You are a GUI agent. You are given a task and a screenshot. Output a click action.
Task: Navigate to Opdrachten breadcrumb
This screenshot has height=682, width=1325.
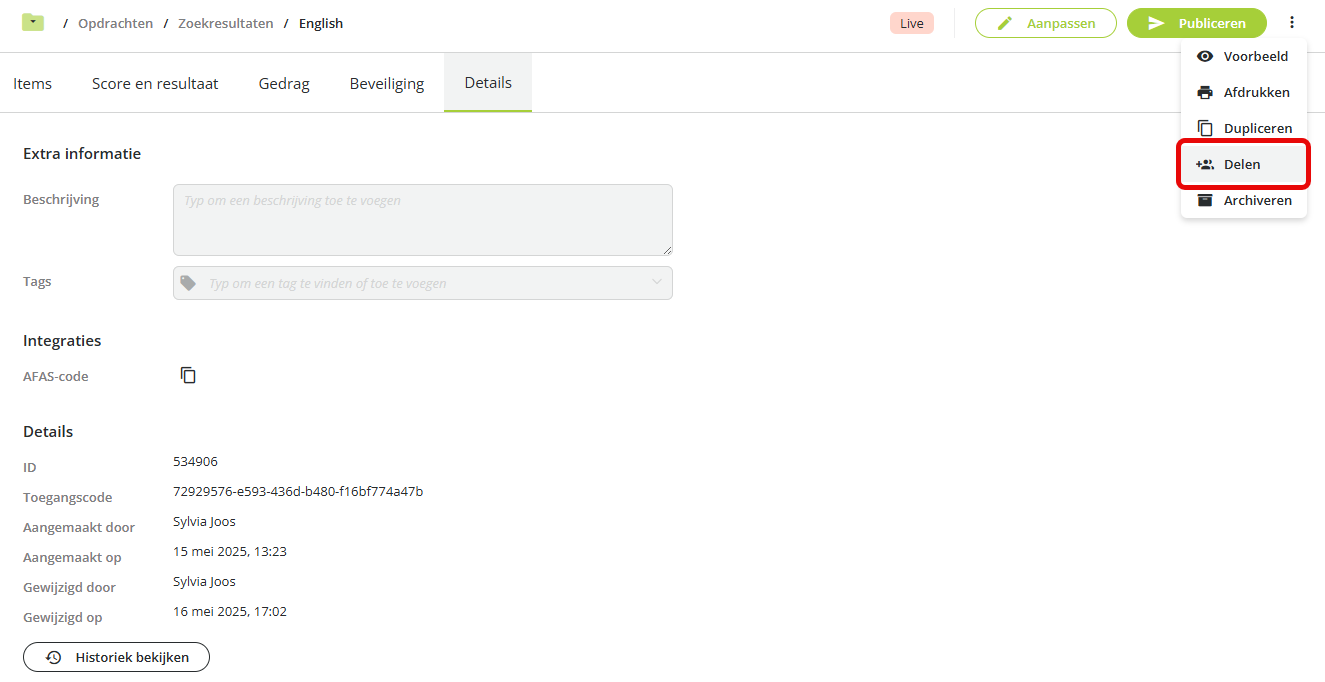click(115, 23)
